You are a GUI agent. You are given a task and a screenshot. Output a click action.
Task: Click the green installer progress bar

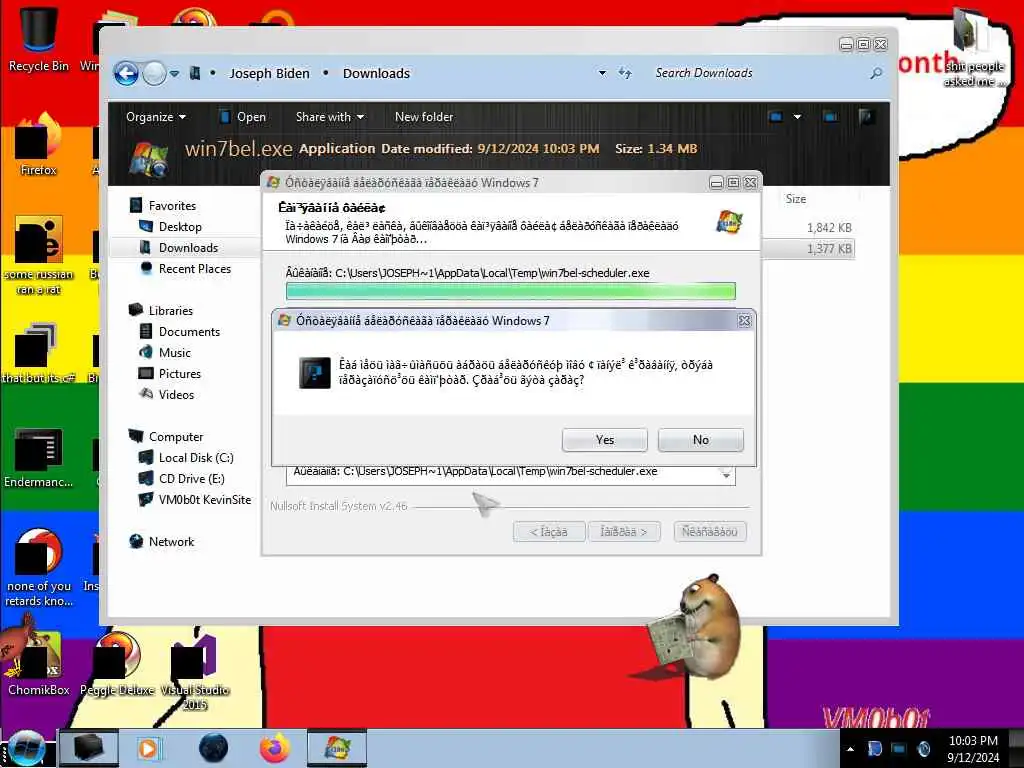tap(510, 291)
